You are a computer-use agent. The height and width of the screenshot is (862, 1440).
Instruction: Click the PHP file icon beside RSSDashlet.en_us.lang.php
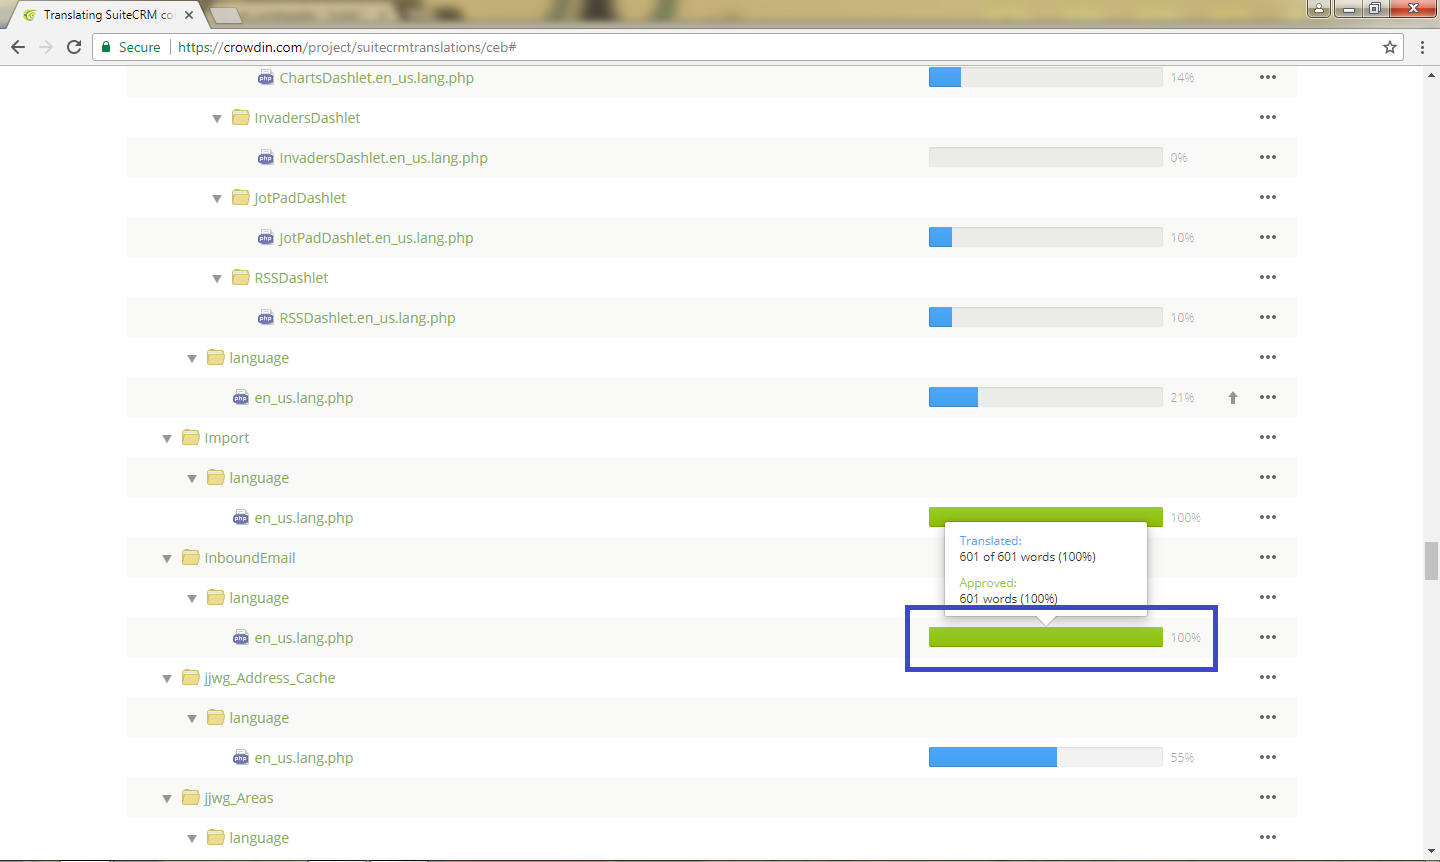tap(266, 317)
